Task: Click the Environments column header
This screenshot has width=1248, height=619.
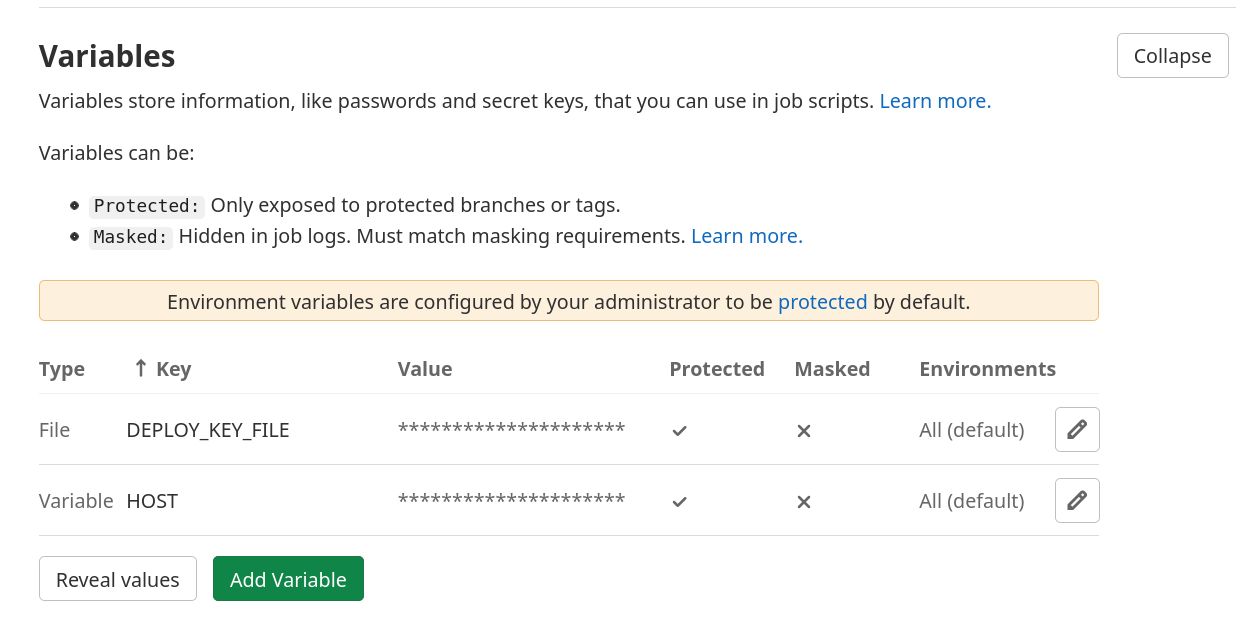Action: coord(987,369)
